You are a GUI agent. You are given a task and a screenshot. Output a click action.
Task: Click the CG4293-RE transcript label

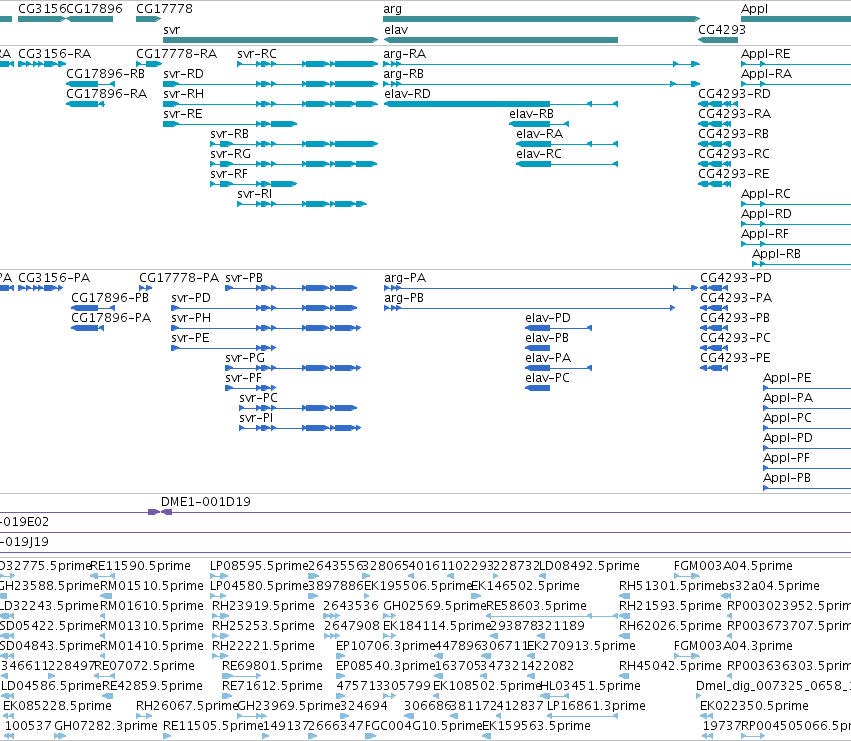point(734,174)
